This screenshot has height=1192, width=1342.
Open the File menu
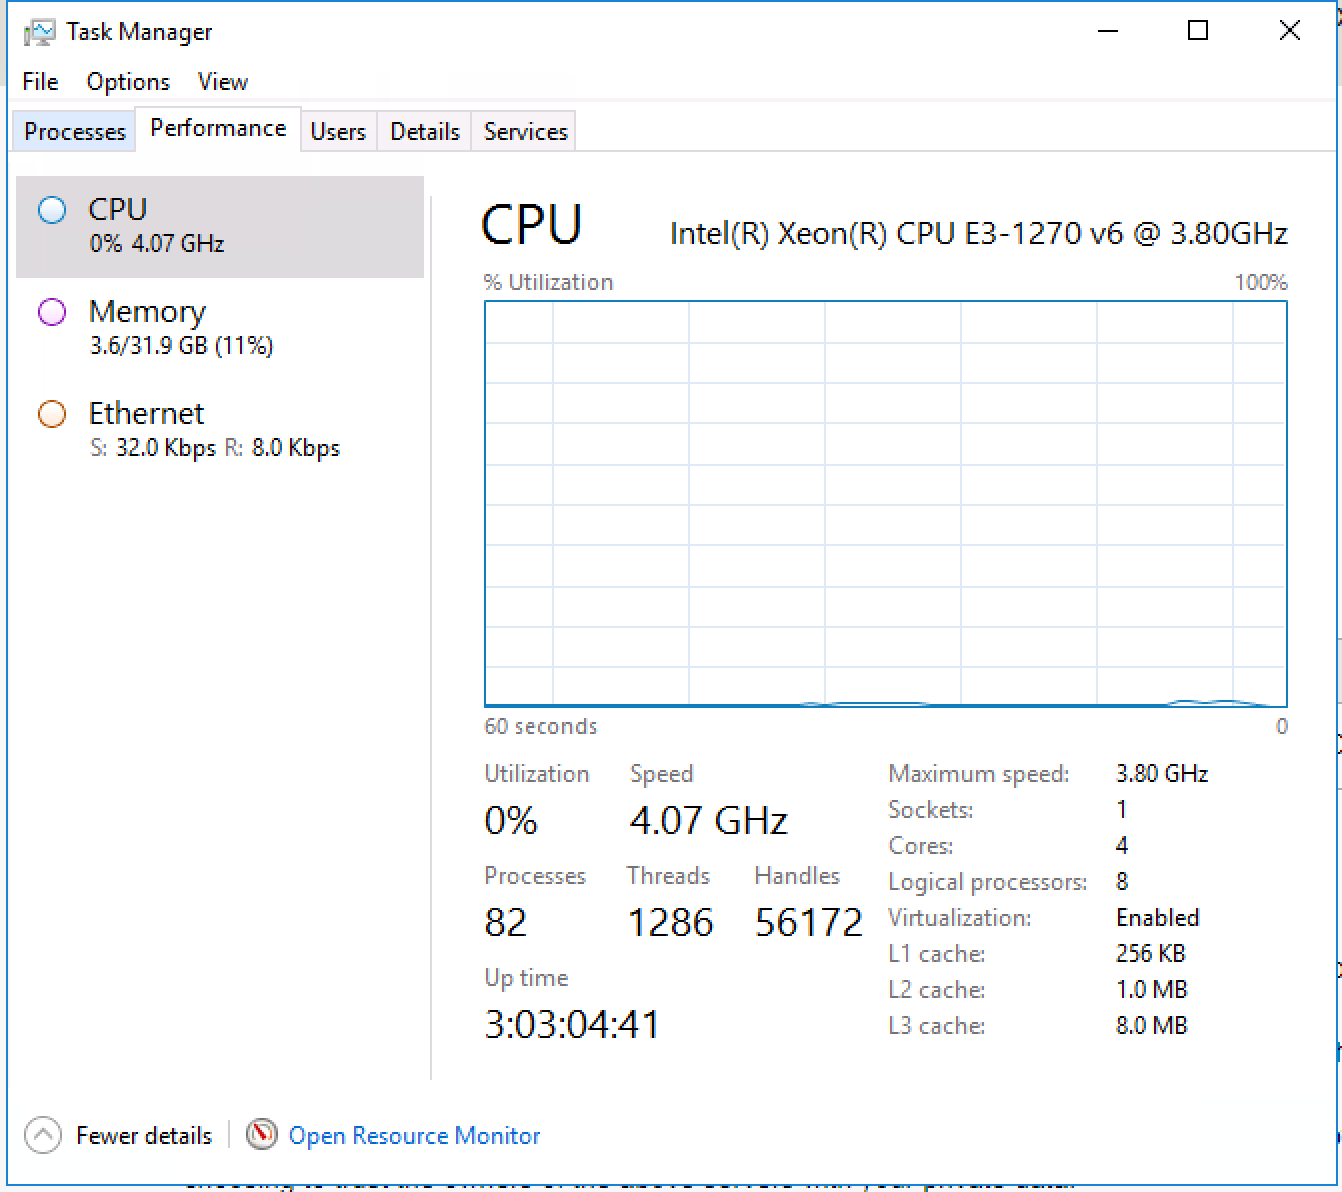(x=40, y=82)
